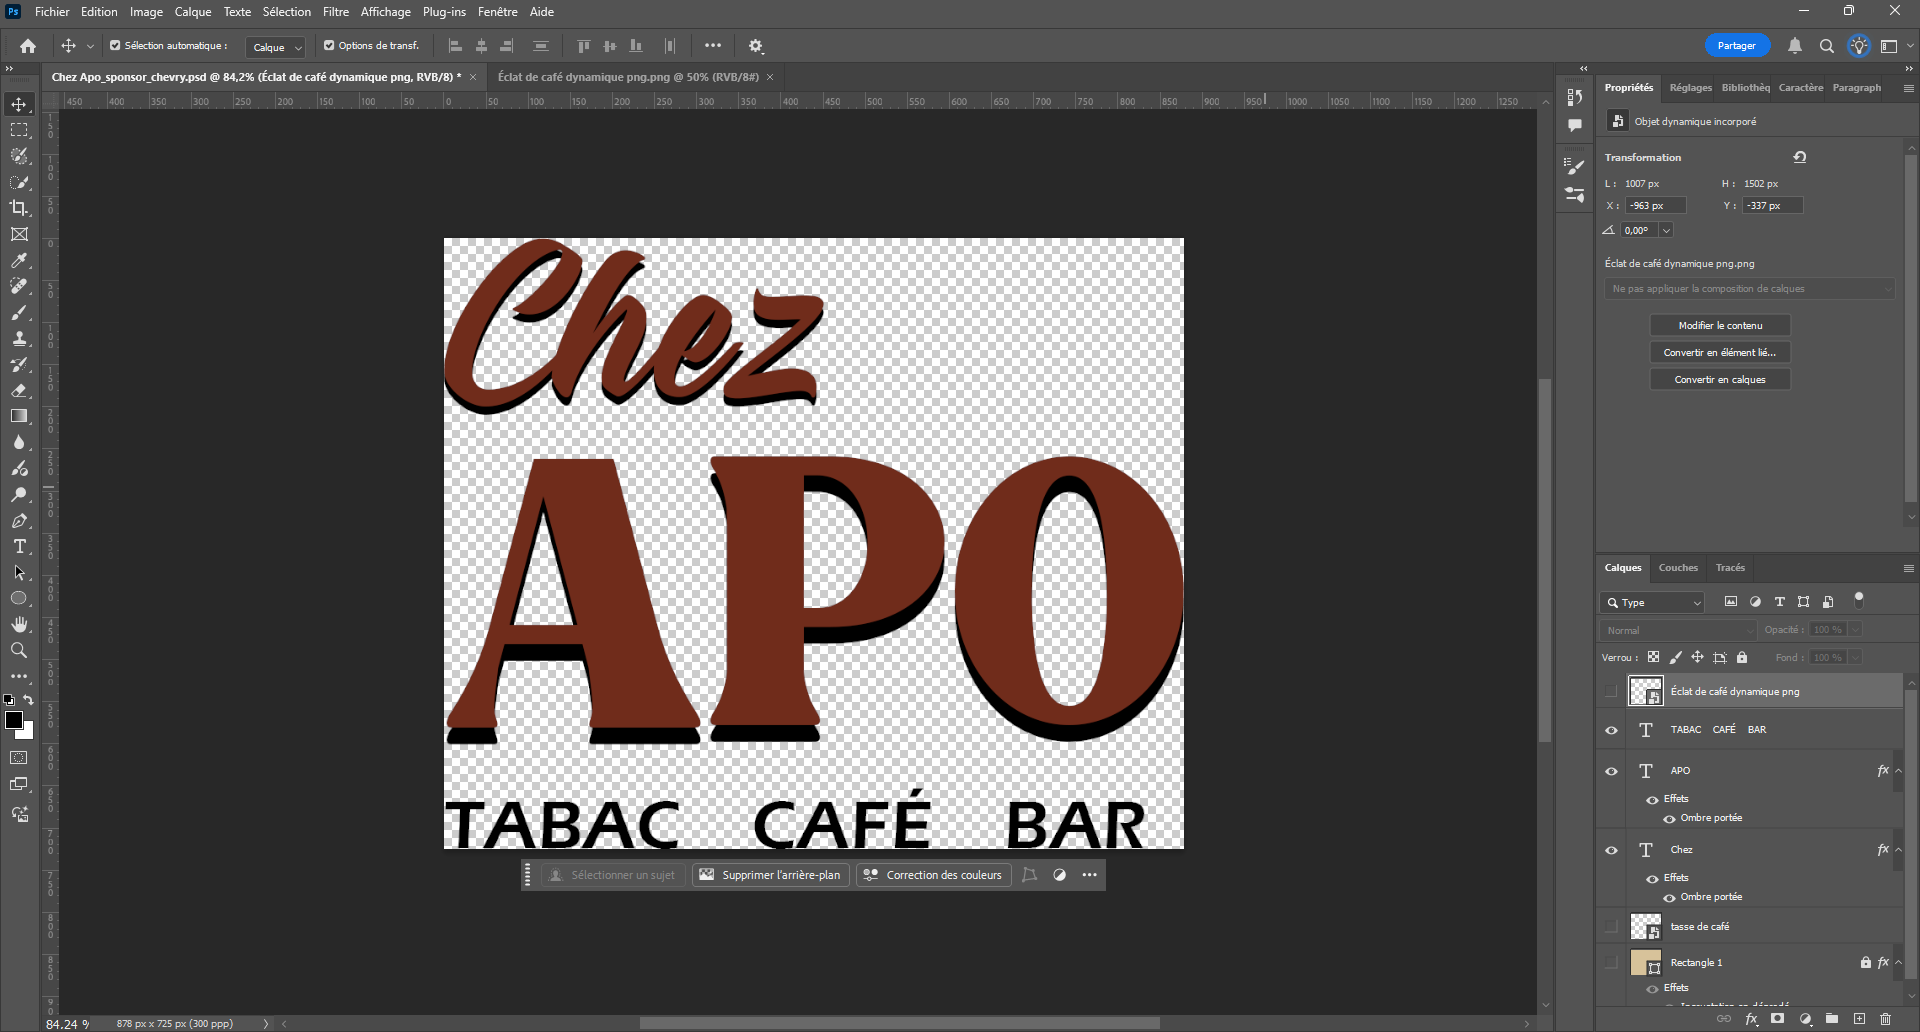1920x1032 pixels.
Task: Toggle the Options de transf. checkbox
Action: click(329, 45)
